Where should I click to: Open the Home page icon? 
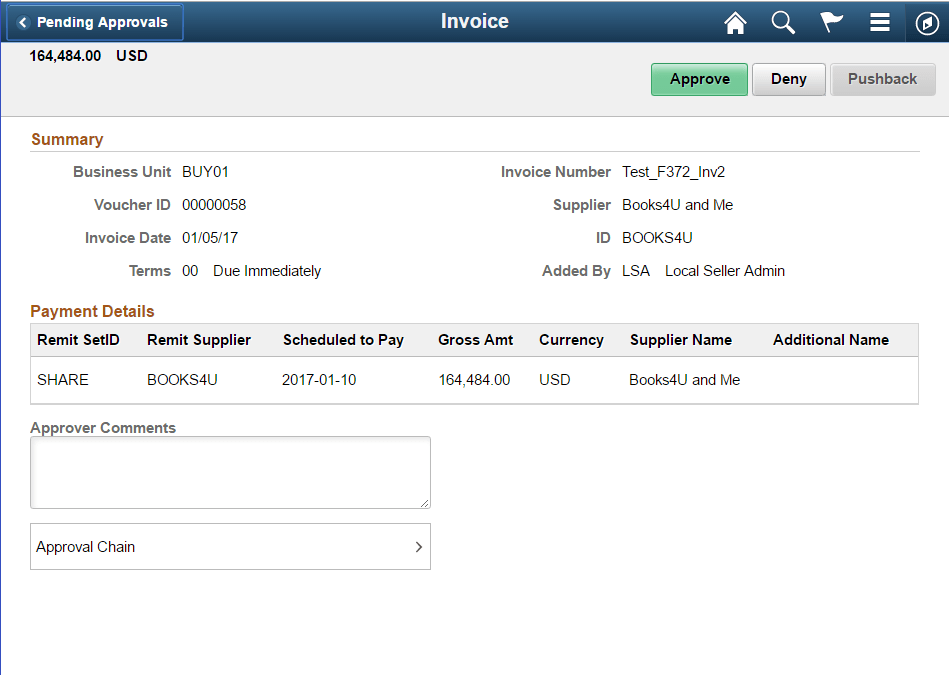coord(735,22)
